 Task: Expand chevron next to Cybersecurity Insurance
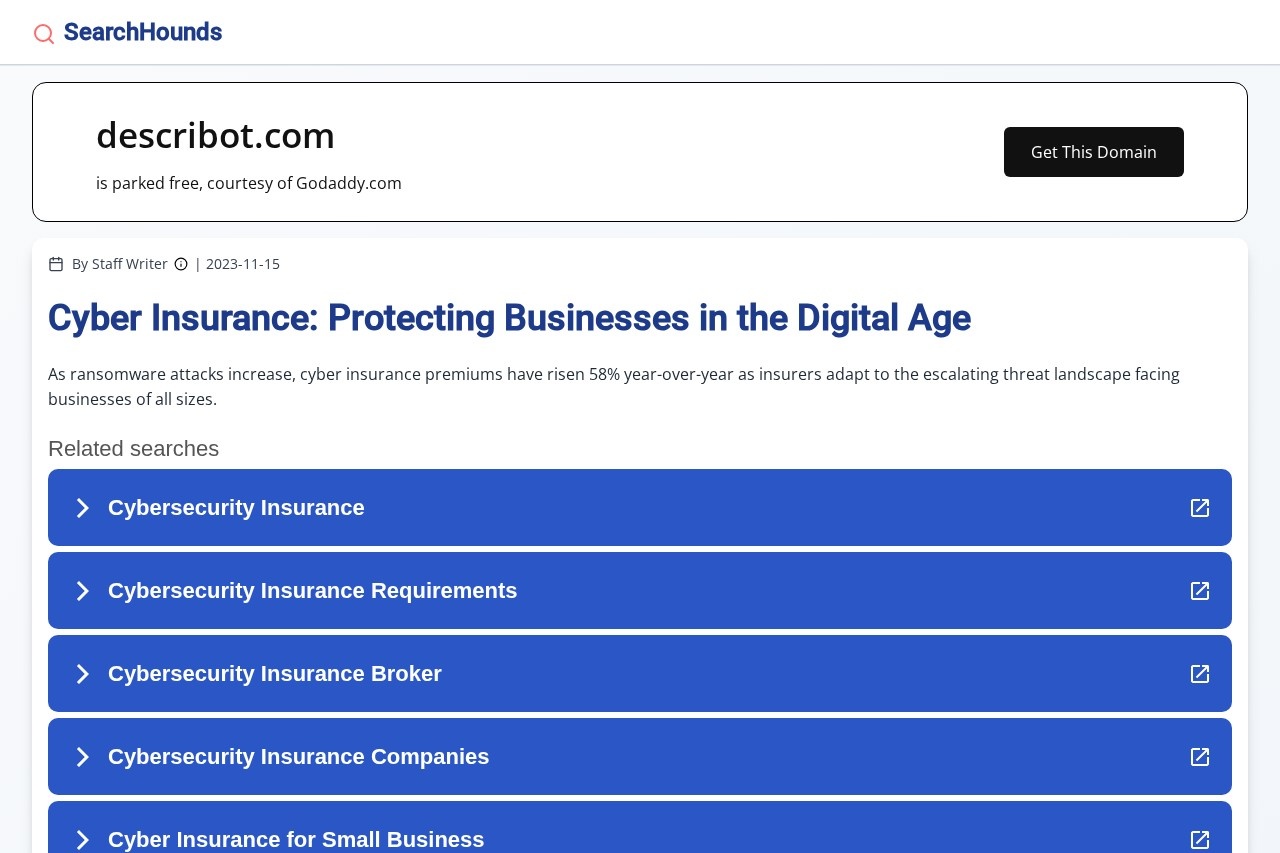tap(83, 508)
